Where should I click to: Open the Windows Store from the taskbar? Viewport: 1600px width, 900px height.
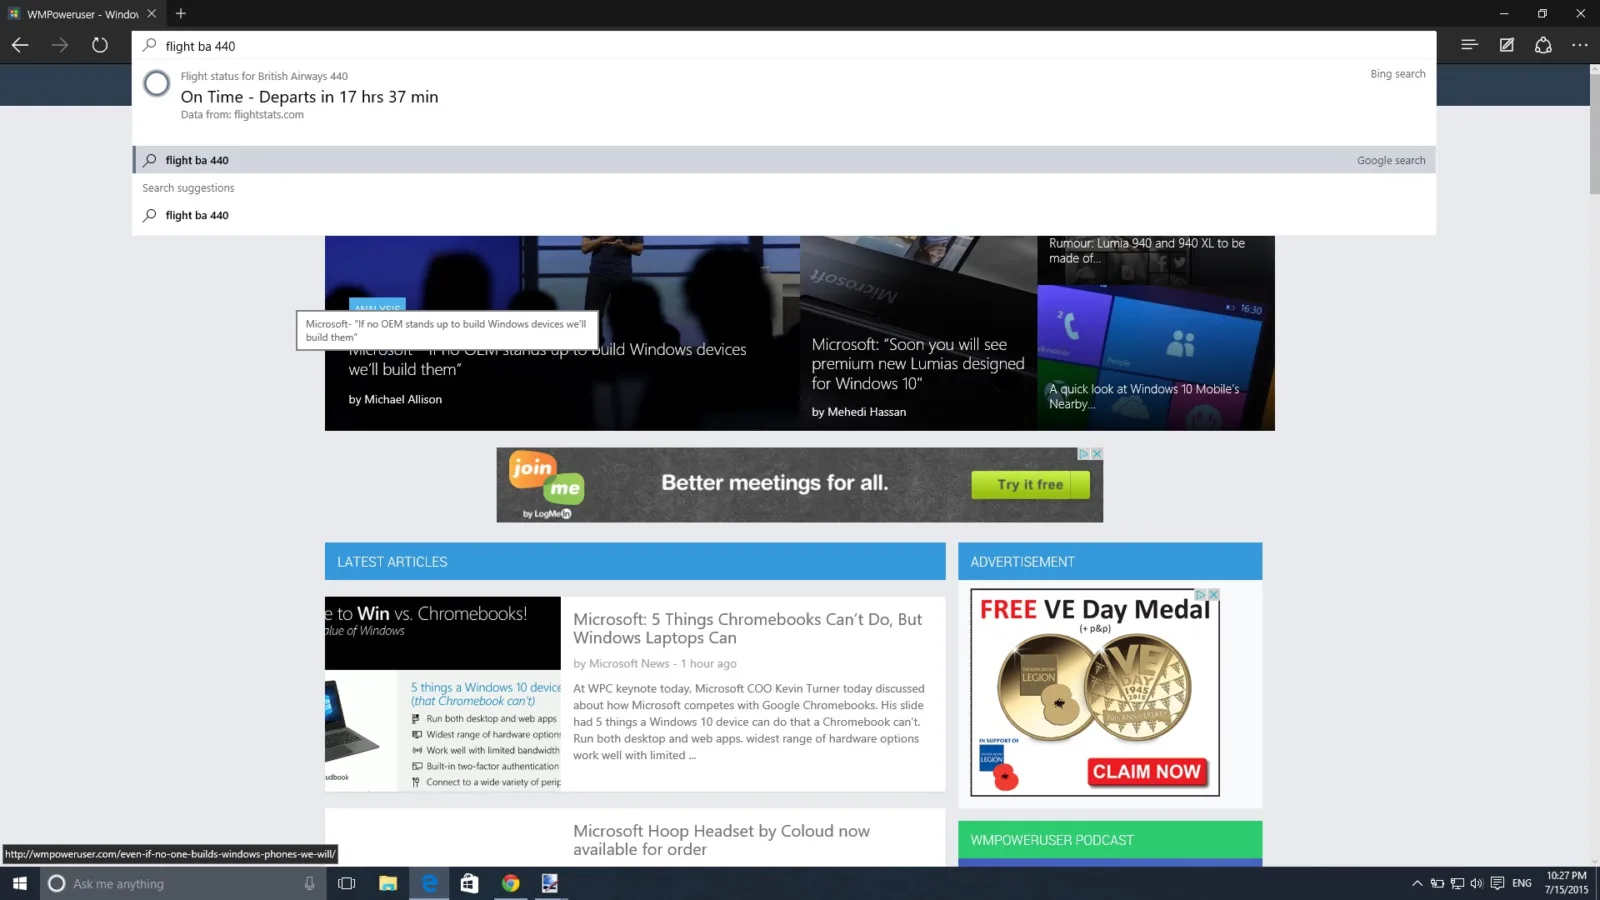pos(469,884)
